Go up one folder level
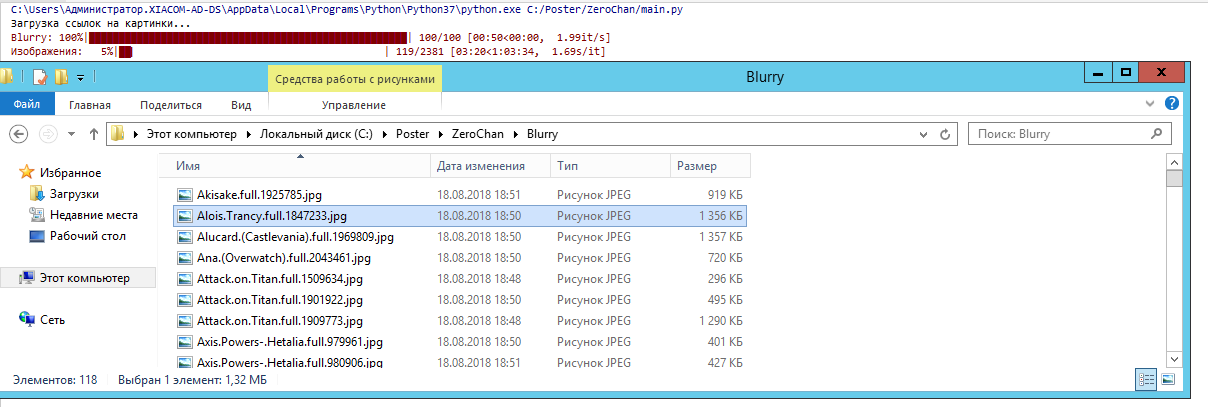Image resolution: width=1208 pixels, height=407 pixels. click(94, 134)
